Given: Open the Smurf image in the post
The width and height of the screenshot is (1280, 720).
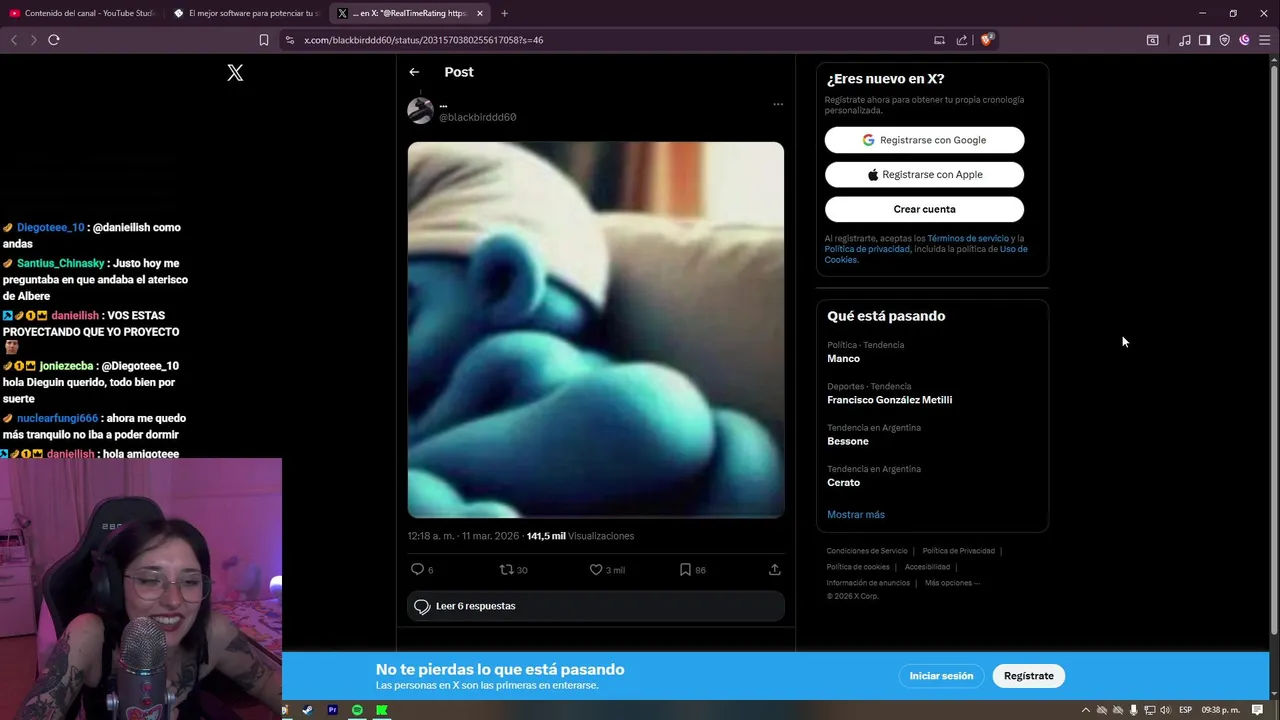Looking at the screenshot, I should [x=596, y=330].
